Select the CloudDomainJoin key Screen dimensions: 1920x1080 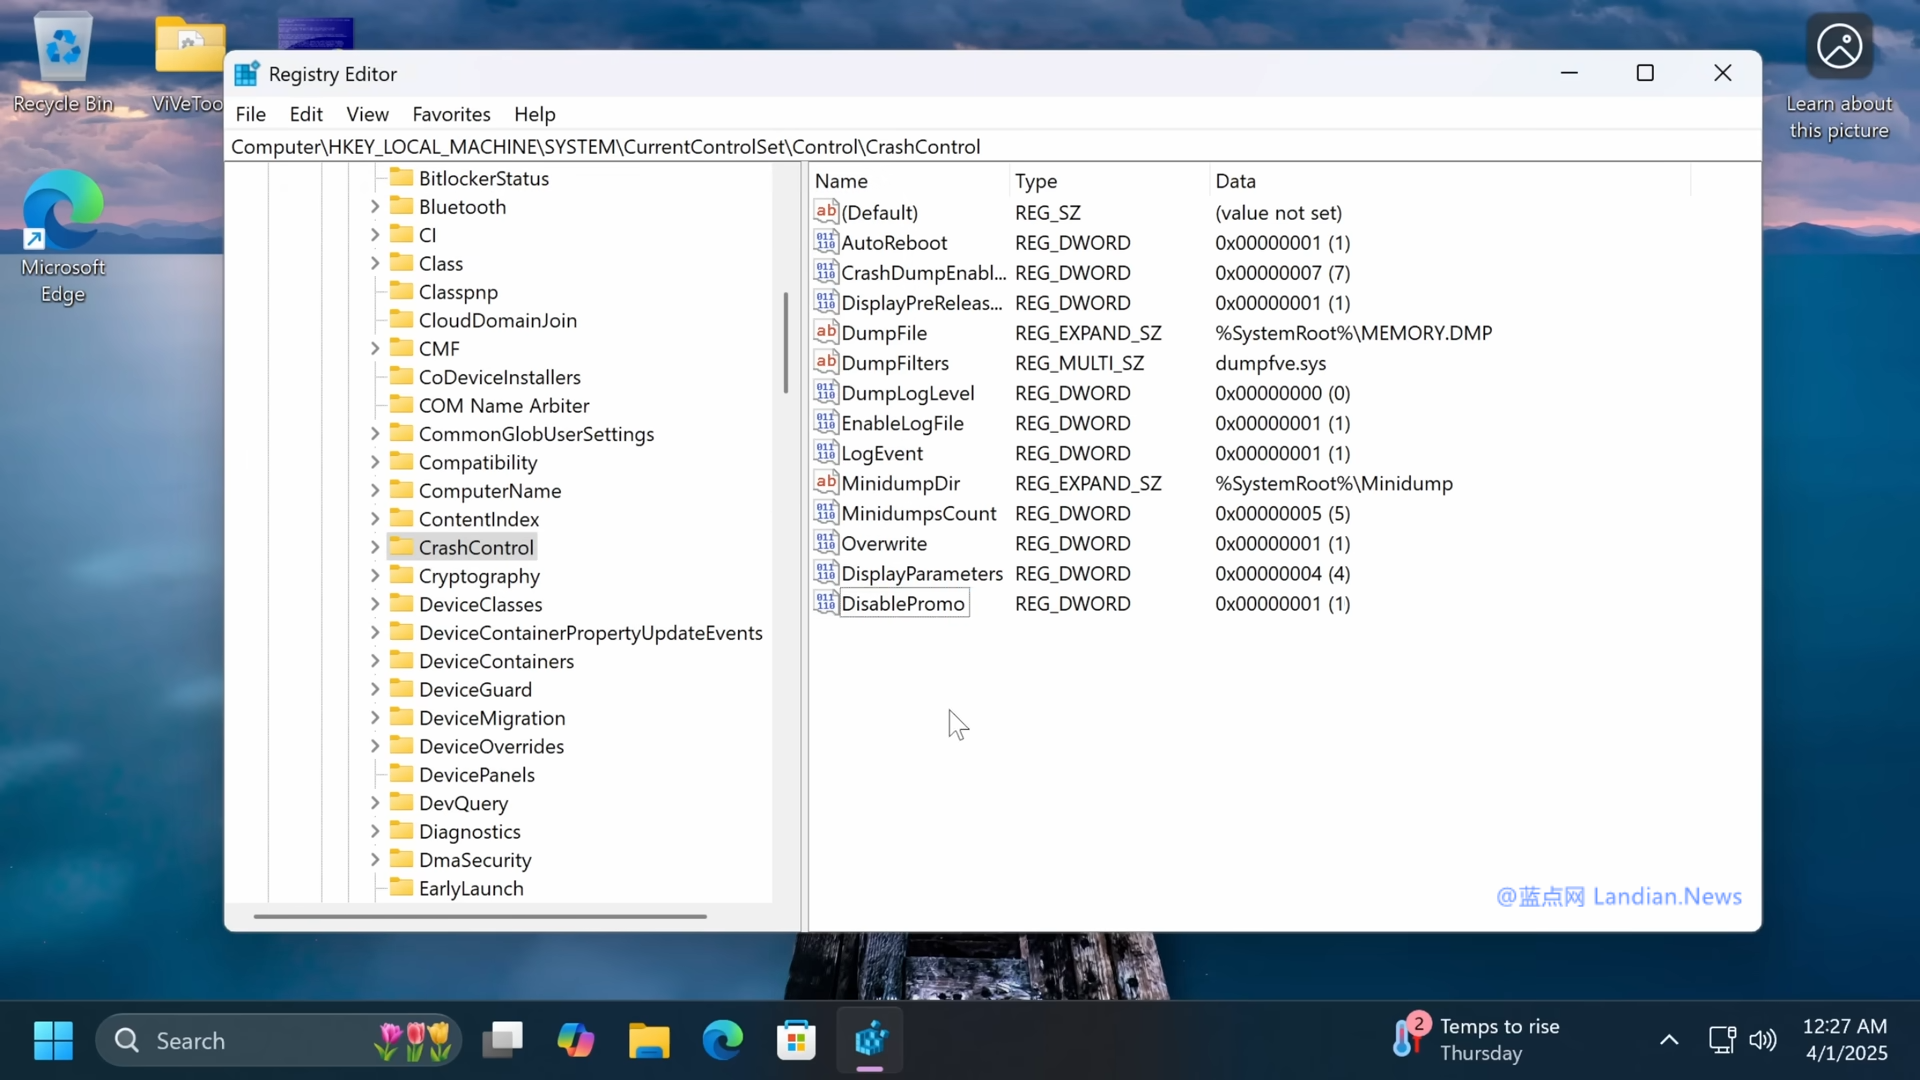(x=497, y=320)
